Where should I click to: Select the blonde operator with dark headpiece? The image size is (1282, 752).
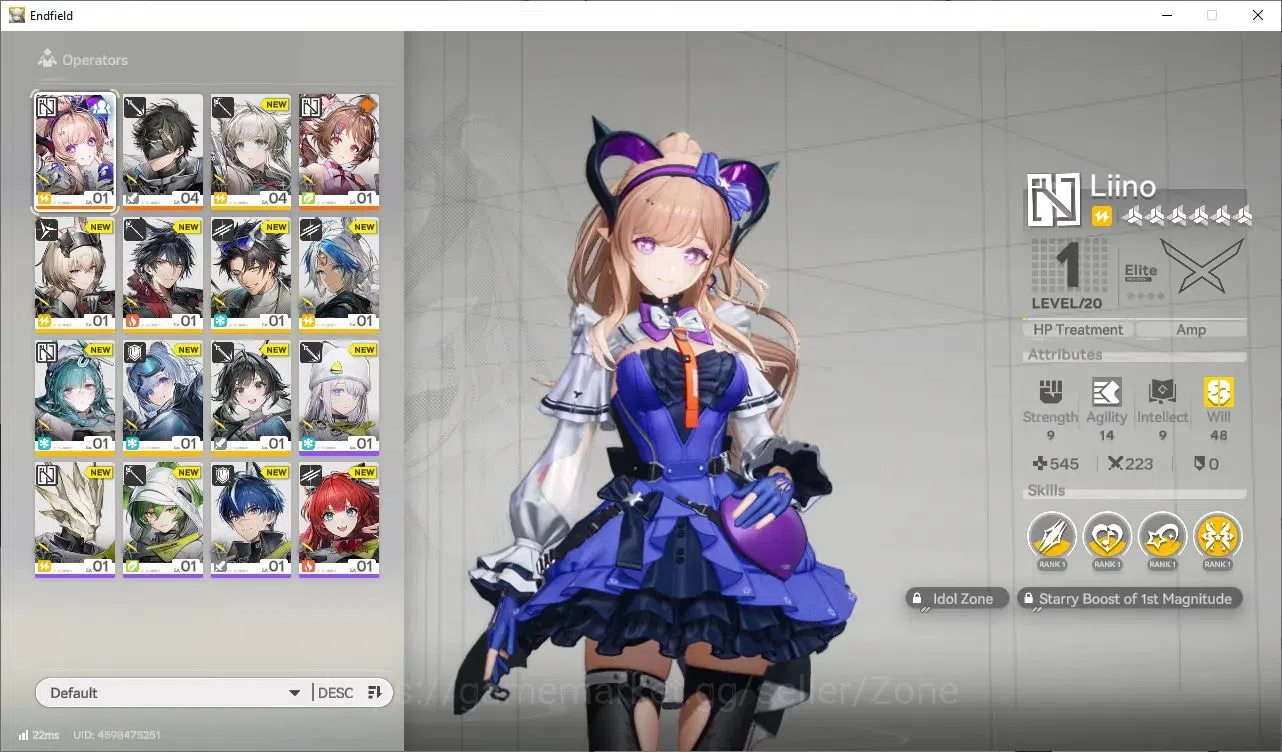coord(75,274)
